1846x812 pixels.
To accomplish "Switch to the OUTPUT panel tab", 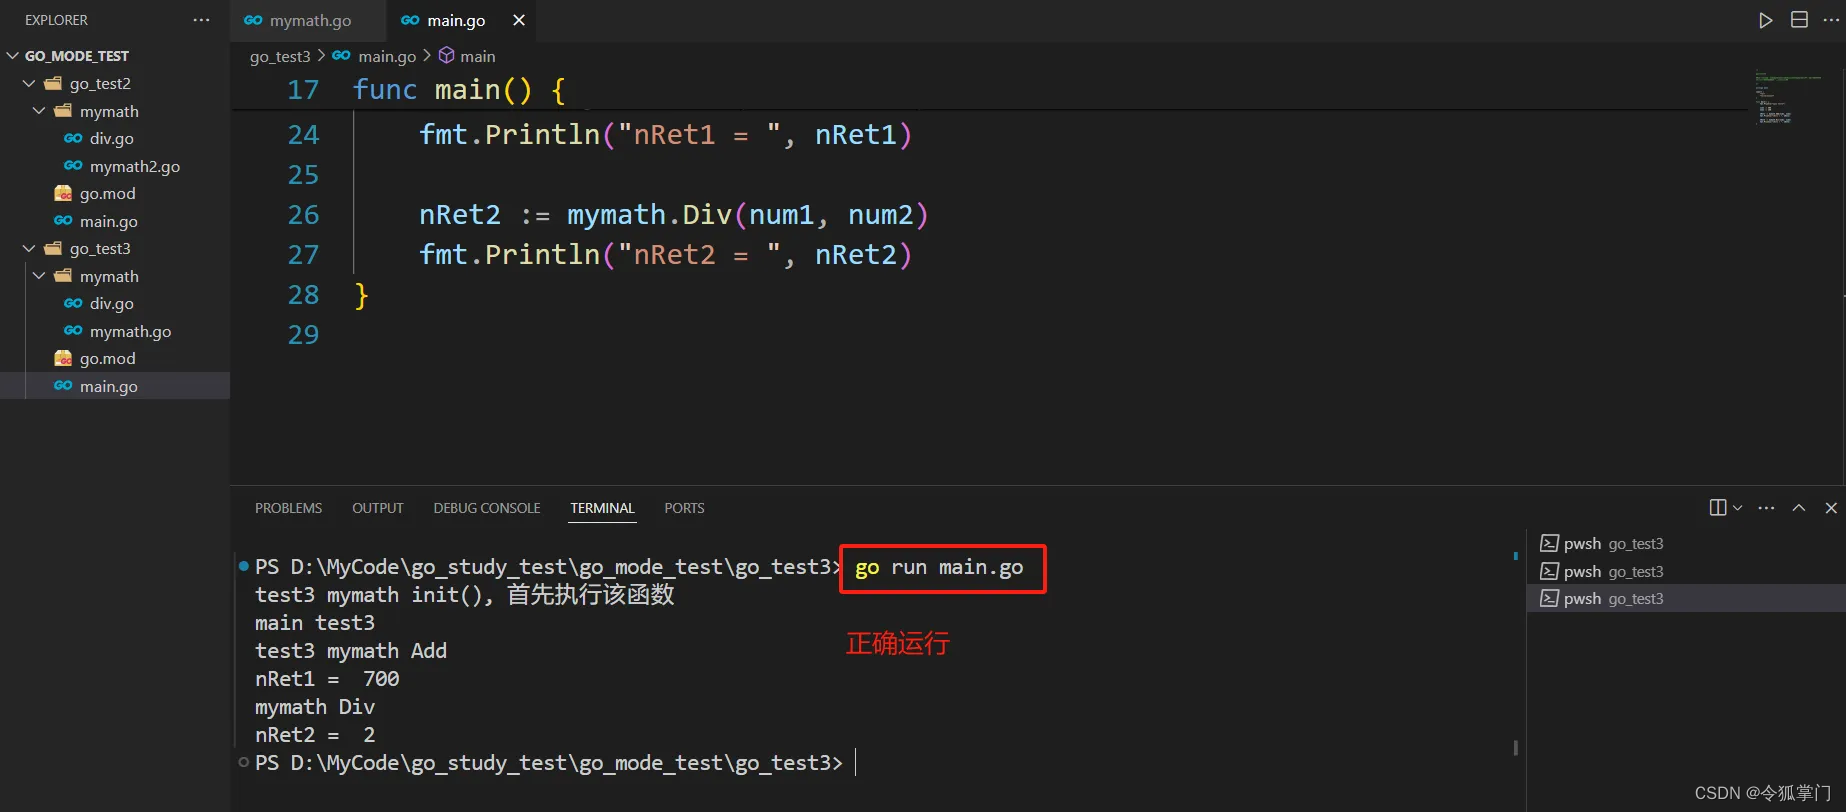I will [x=377, y=508].
